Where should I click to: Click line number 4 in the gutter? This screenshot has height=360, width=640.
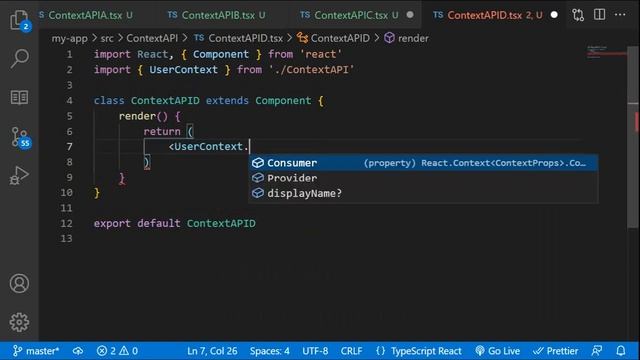[x=69, y=100]
